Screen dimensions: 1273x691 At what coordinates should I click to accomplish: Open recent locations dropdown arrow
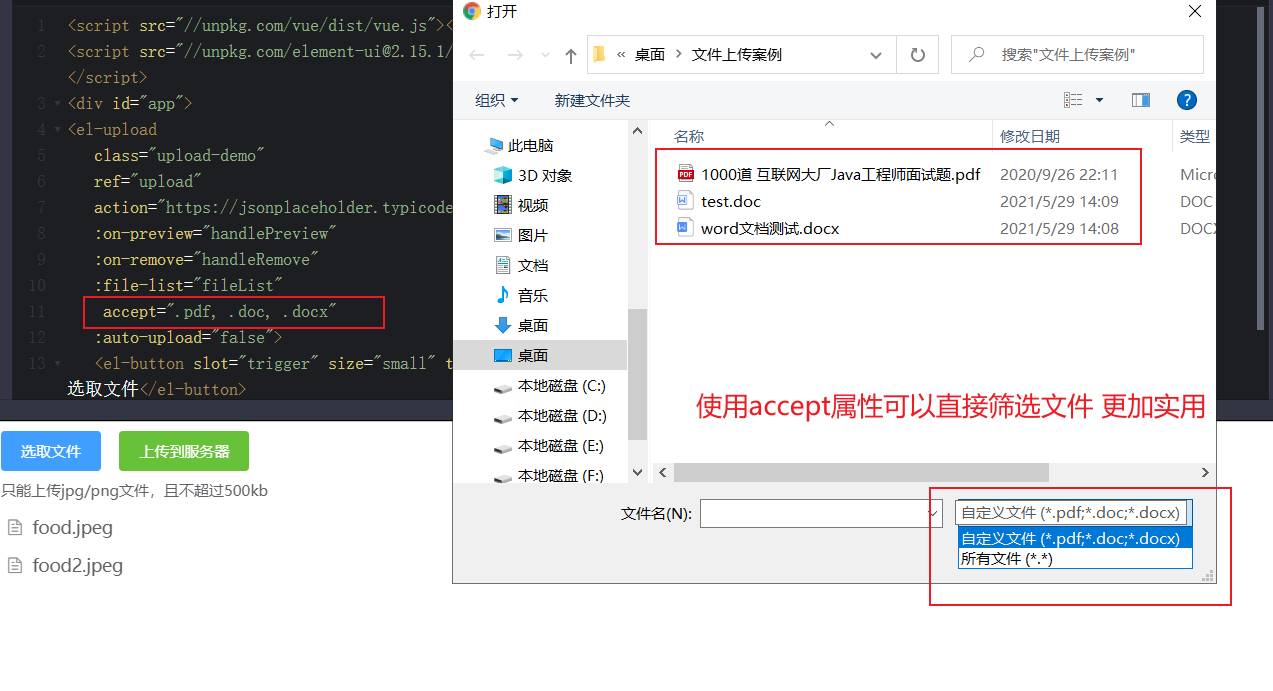(x=545, y=56)
